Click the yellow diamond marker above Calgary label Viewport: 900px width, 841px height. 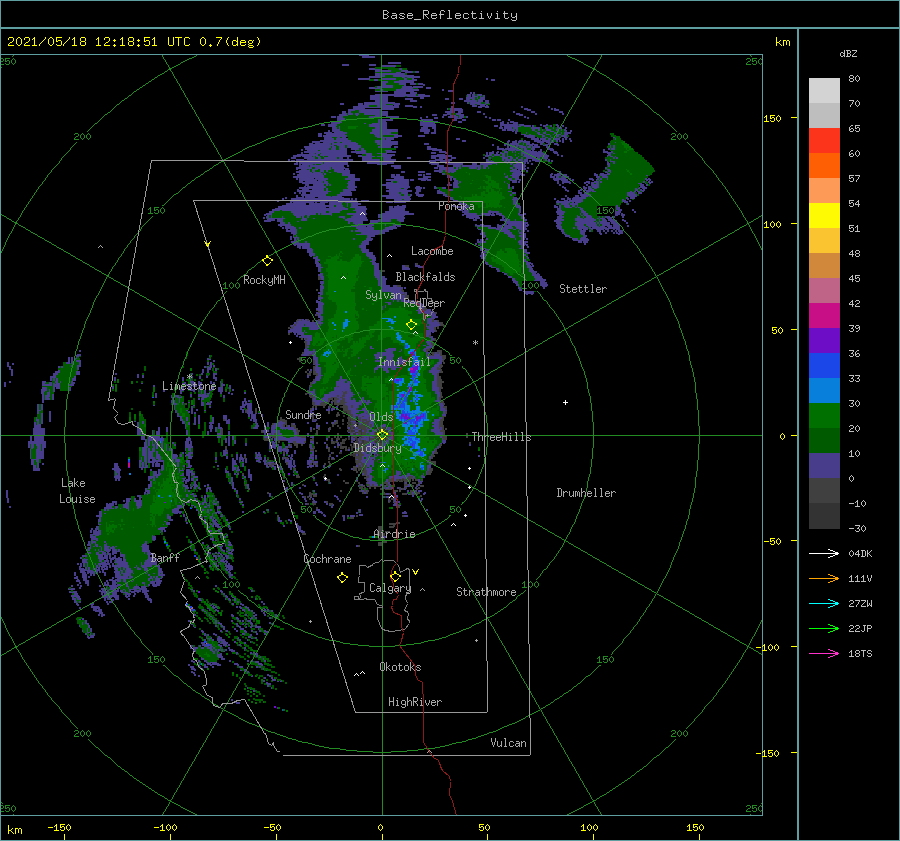click(395, 576)
